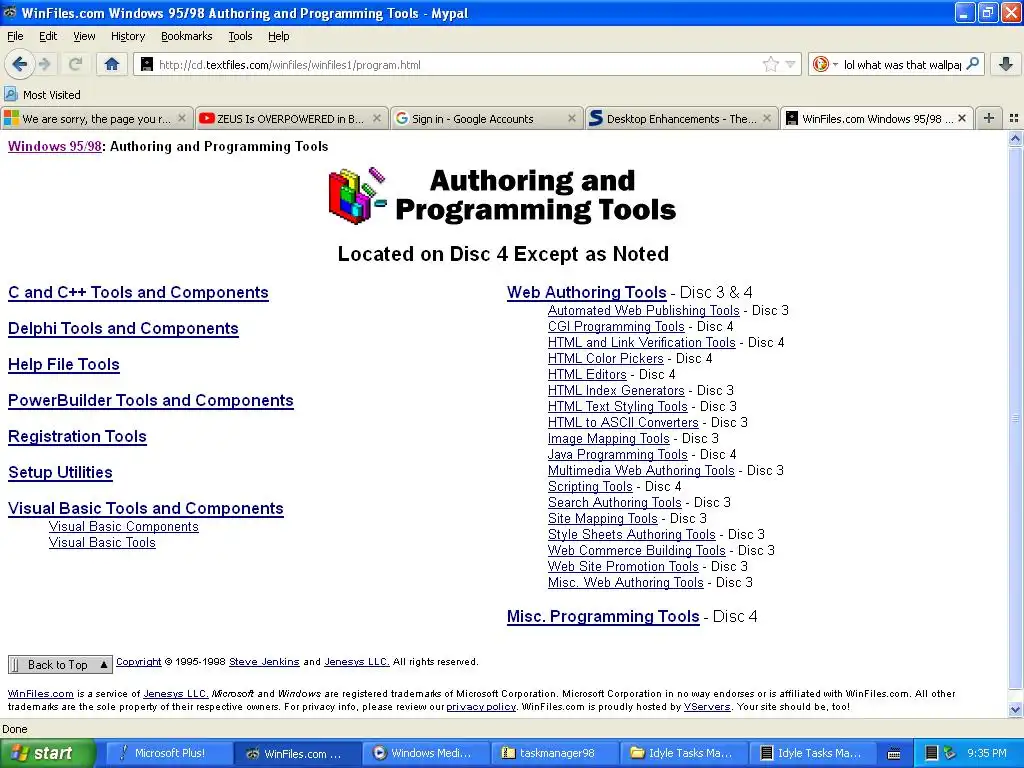Open the search engine selector dropdown
The height and width of the screenshot is (768, 1024).
pos(825,64)
